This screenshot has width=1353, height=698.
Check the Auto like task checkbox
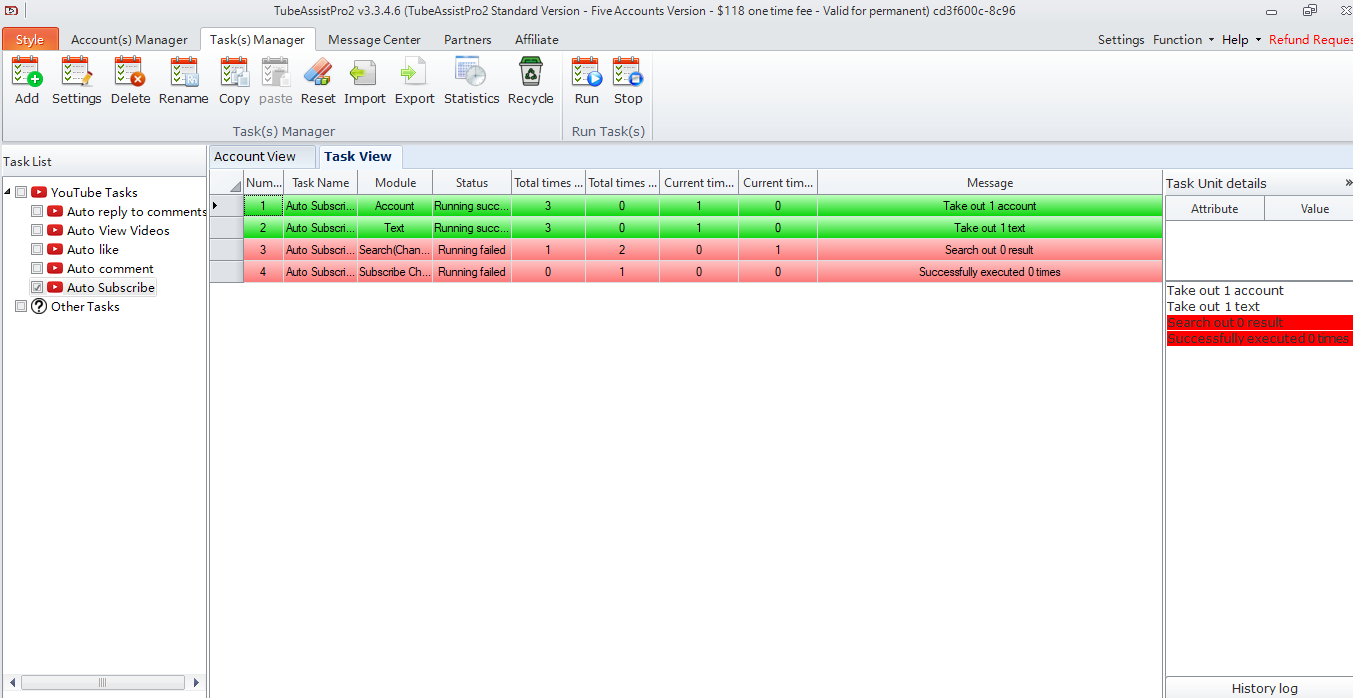pyautogui.click(x=37, y=250)
